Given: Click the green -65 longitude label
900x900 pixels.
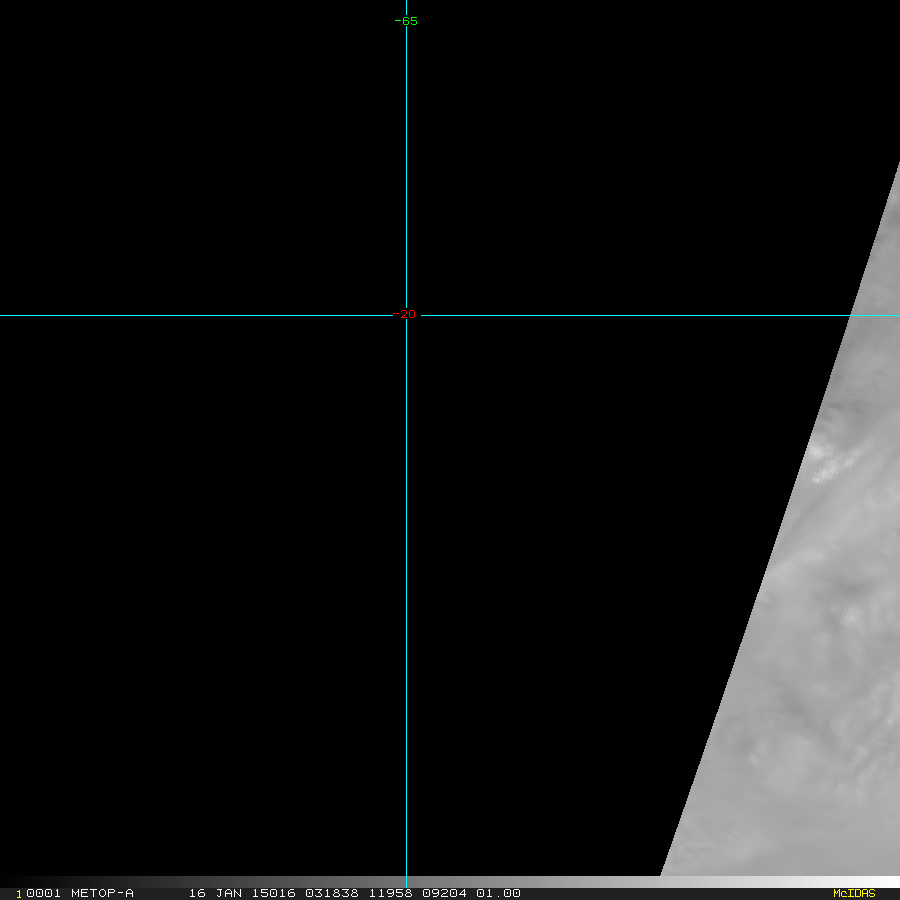Looking at the screenshot, I should tap(406, 21).
